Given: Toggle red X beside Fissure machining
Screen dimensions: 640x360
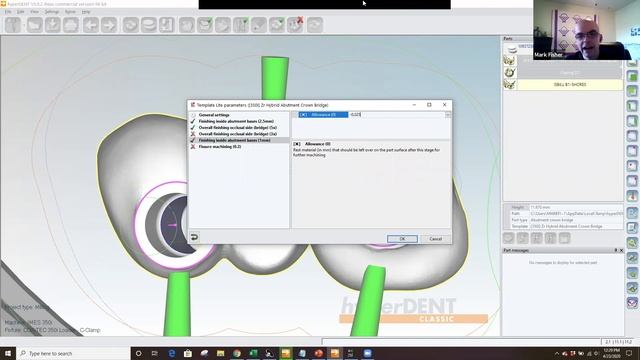Looking at the screenshot, I should [x=193, y=147].
